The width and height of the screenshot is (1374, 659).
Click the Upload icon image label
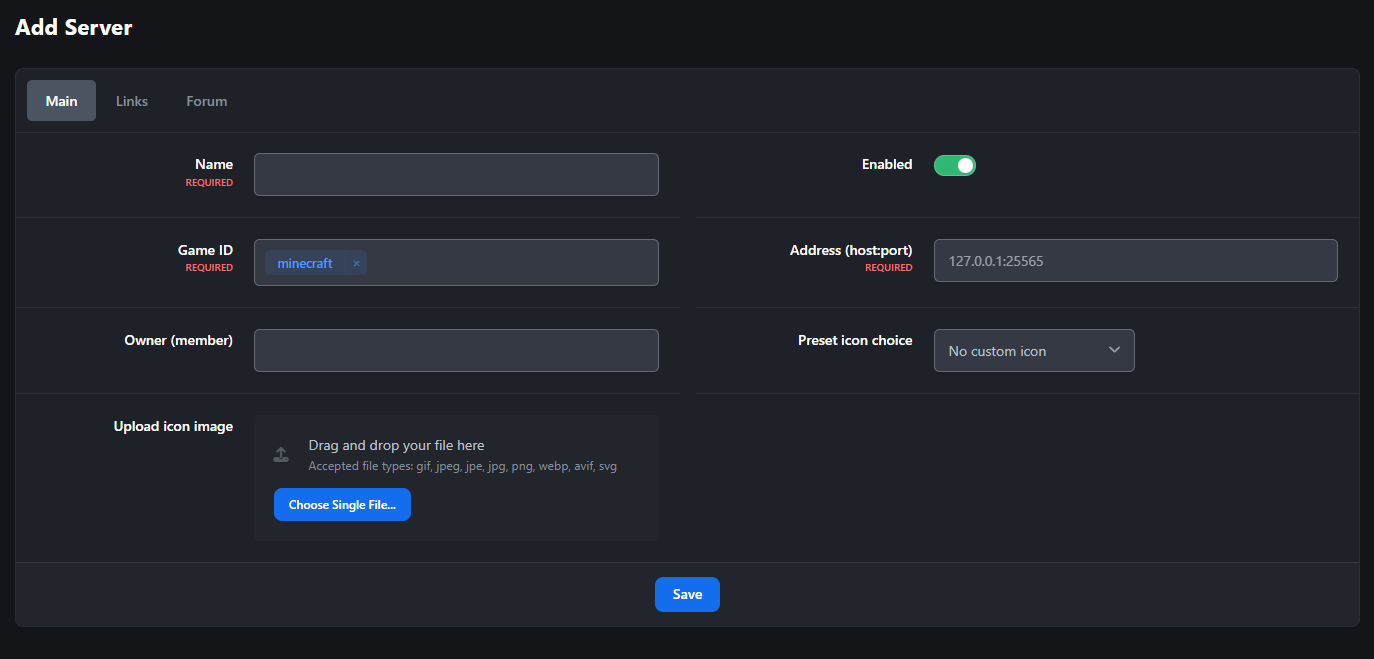point(173,426)
